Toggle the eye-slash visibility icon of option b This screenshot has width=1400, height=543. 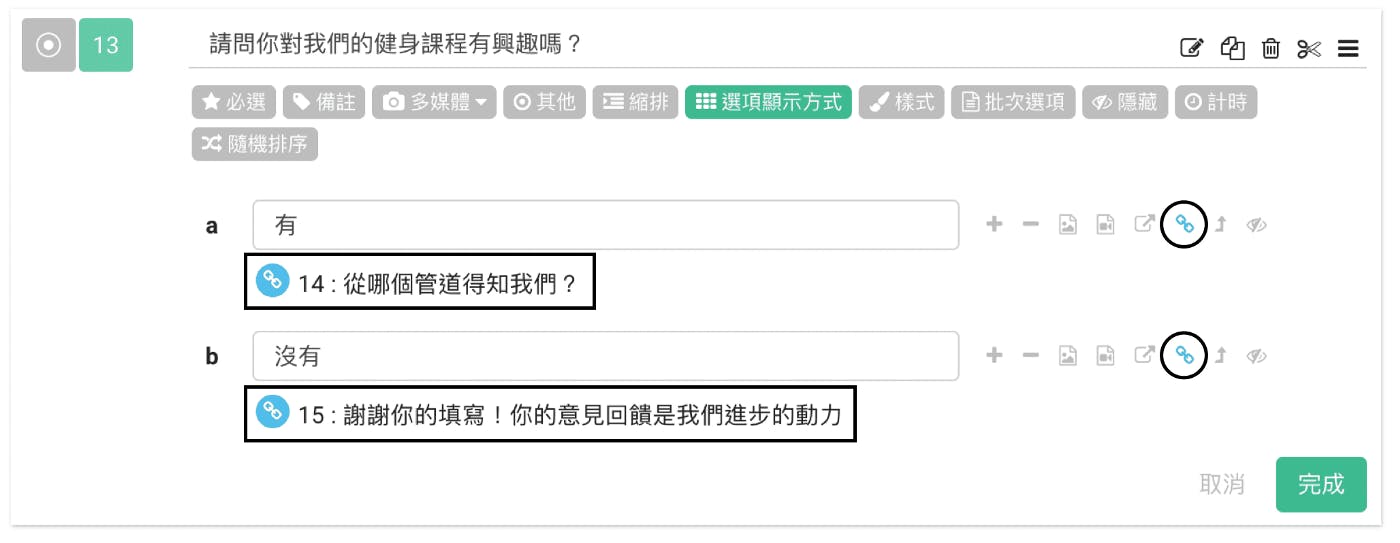tap(1257, 355)
